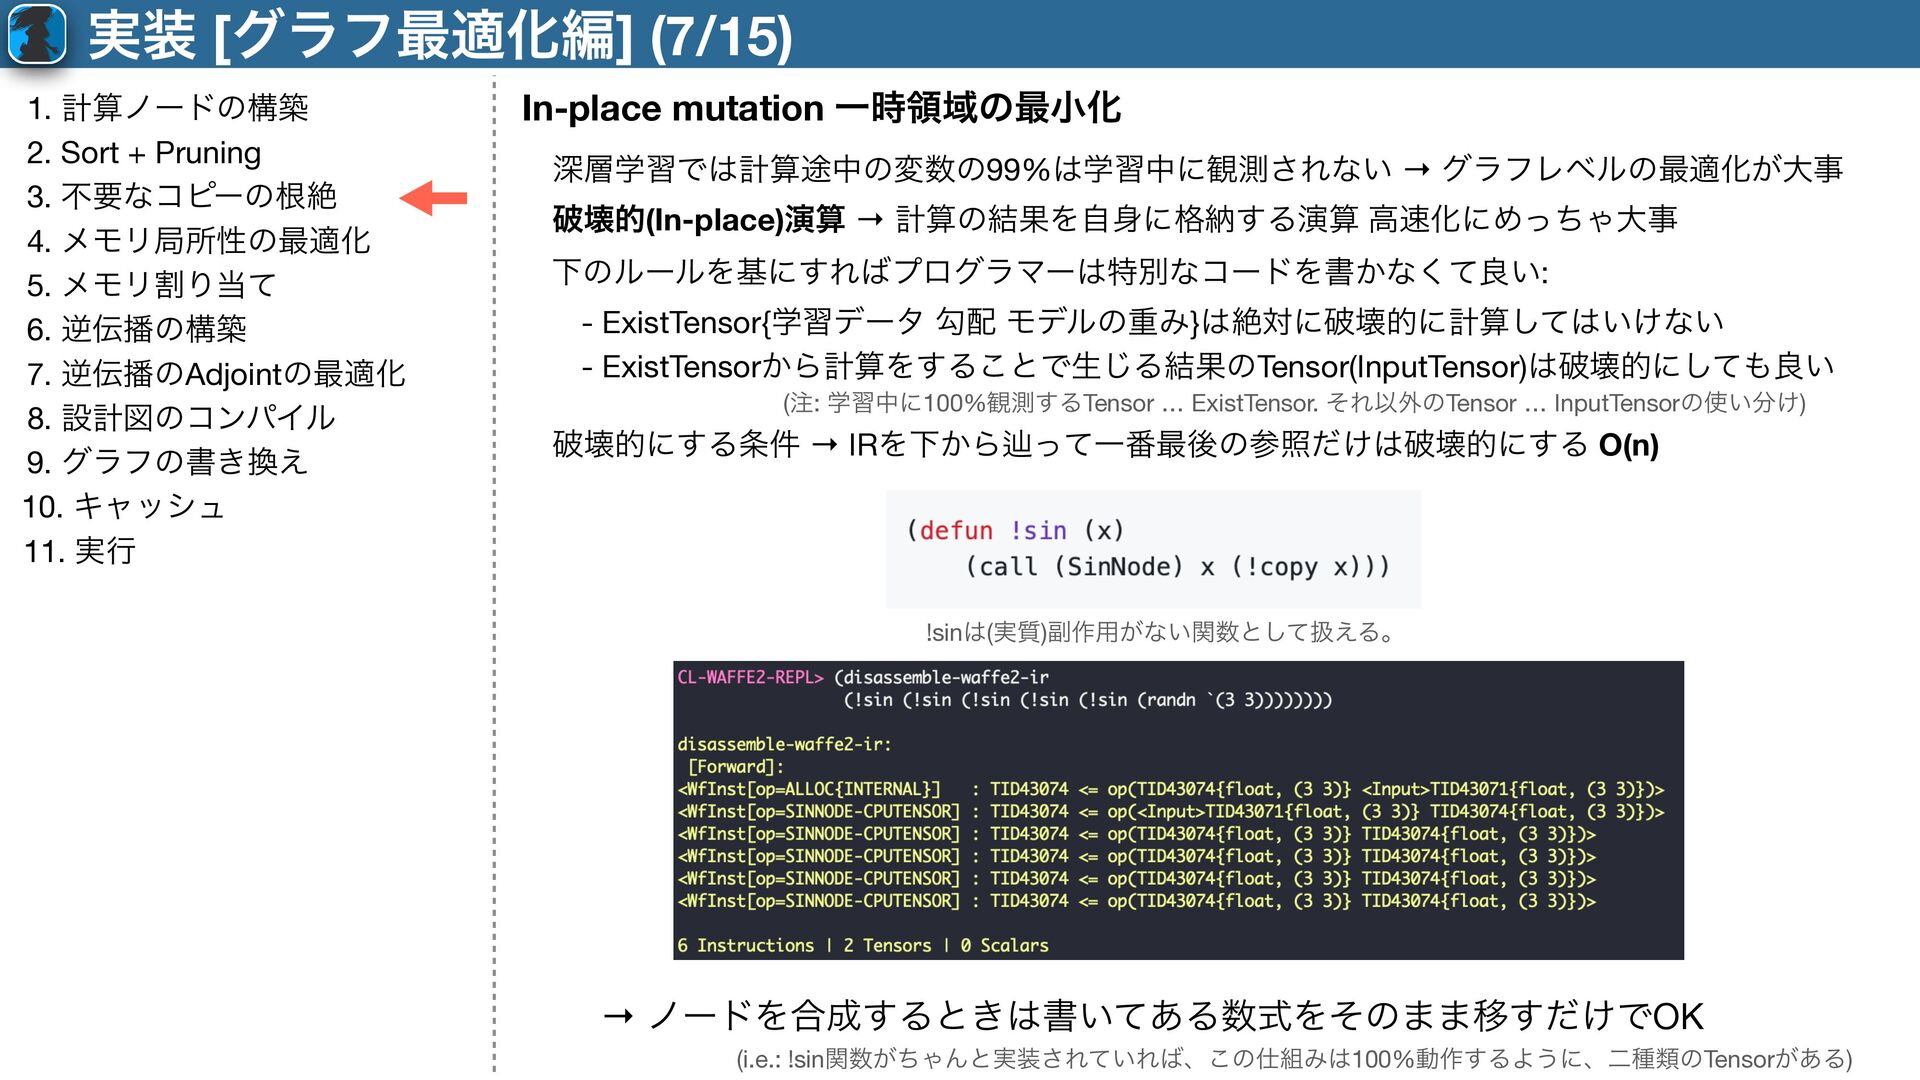Viewport: 1920px width, 1080px height.
Task: Click the bold O(n) text
Action: click(x=1628, y=445)
